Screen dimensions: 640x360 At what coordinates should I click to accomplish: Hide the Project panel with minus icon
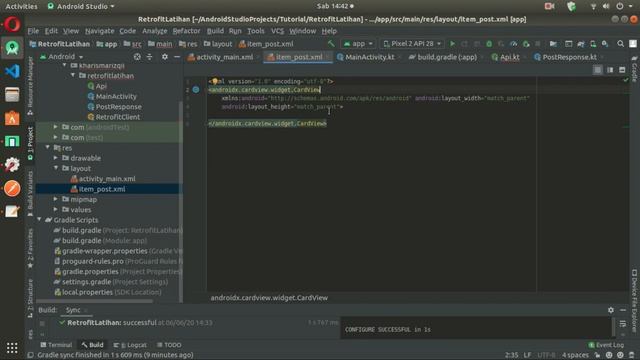(177, 57)
